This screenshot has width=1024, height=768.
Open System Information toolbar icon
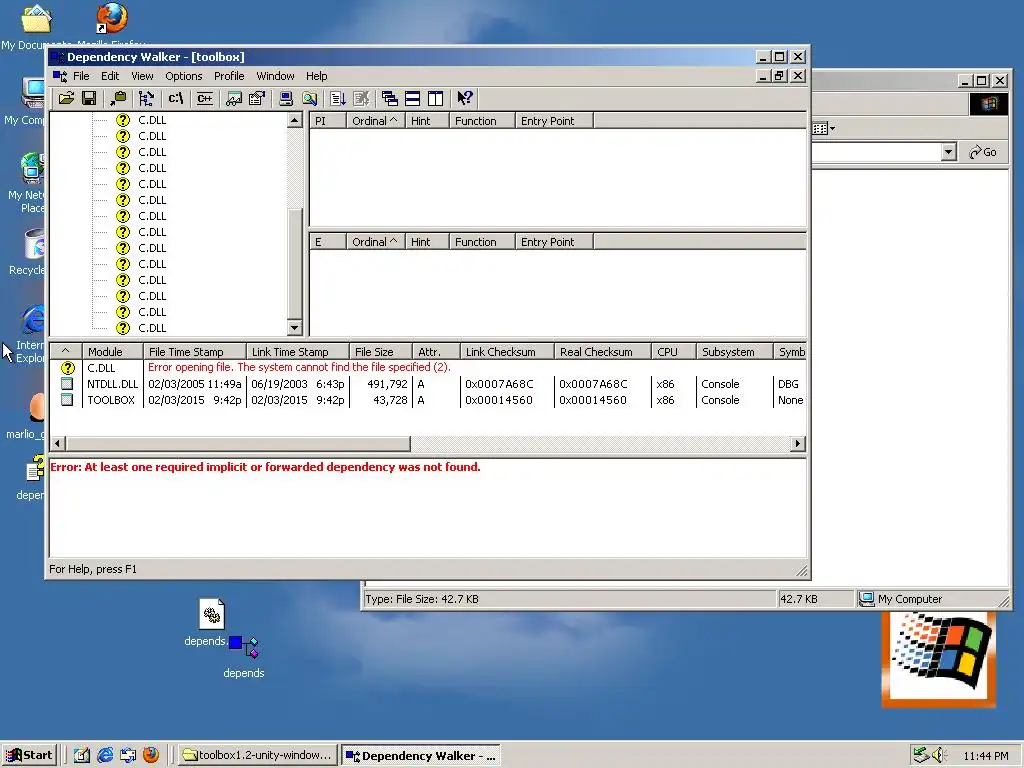click(x=286, y=99)
